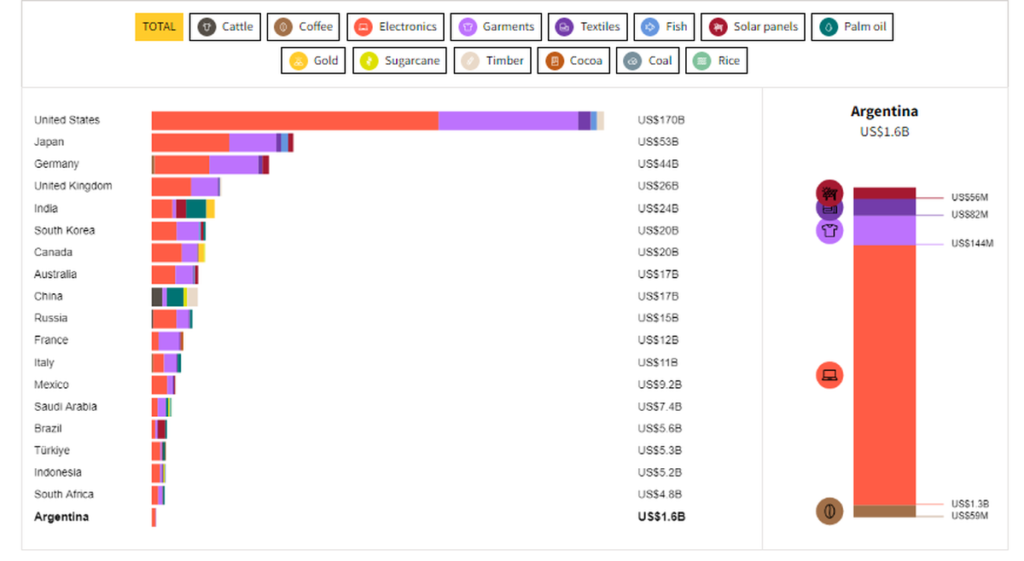Switch to the TOTAL view

point(159,27)
